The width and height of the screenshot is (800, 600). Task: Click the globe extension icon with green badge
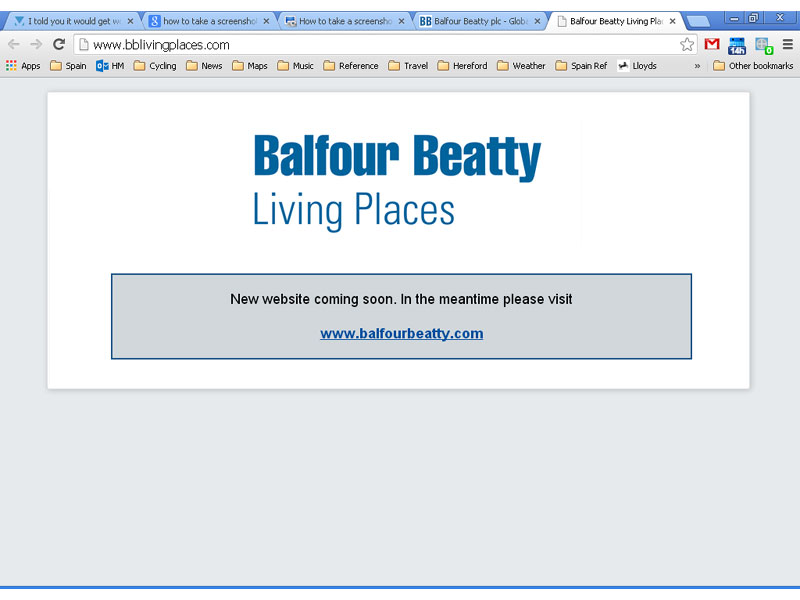click(764, 46)
